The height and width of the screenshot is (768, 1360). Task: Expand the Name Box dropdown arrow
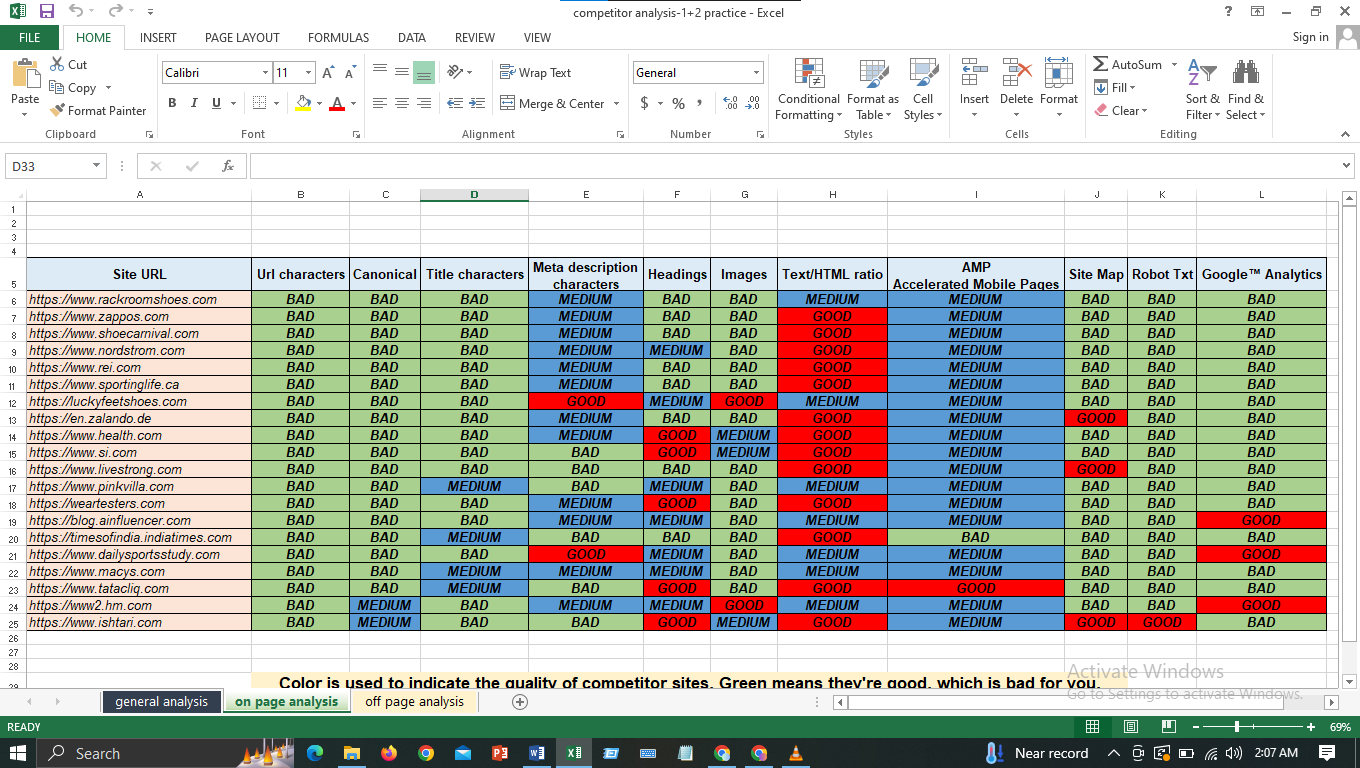pyautogui.click(x=96, y=166)
